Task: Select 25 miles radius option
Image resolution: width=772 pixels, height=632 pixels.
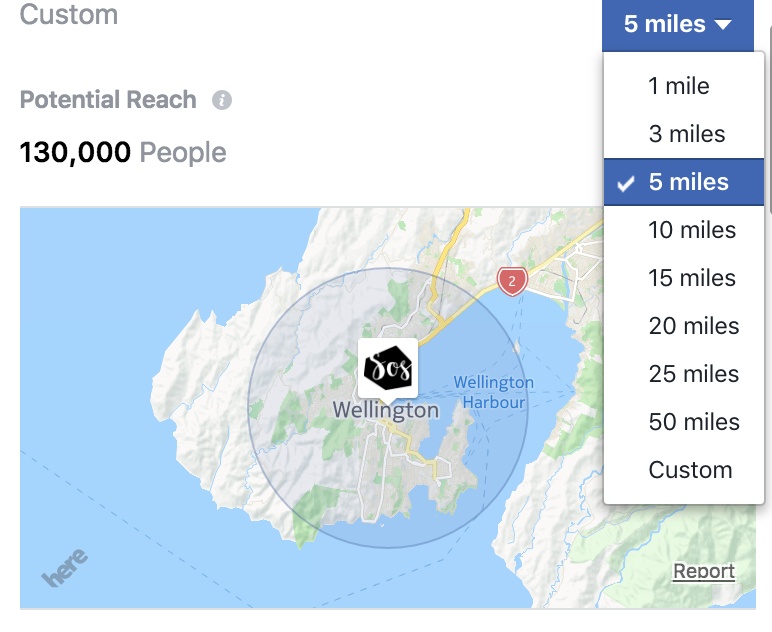Action: point(684,374)
